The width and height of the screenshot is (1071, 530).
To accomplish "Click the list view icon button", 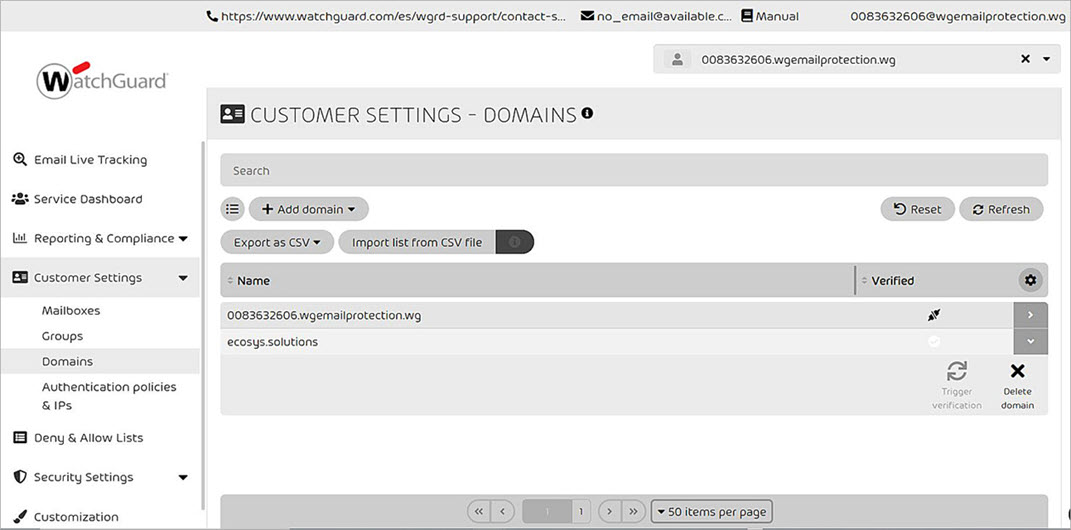I will (232, 209).
